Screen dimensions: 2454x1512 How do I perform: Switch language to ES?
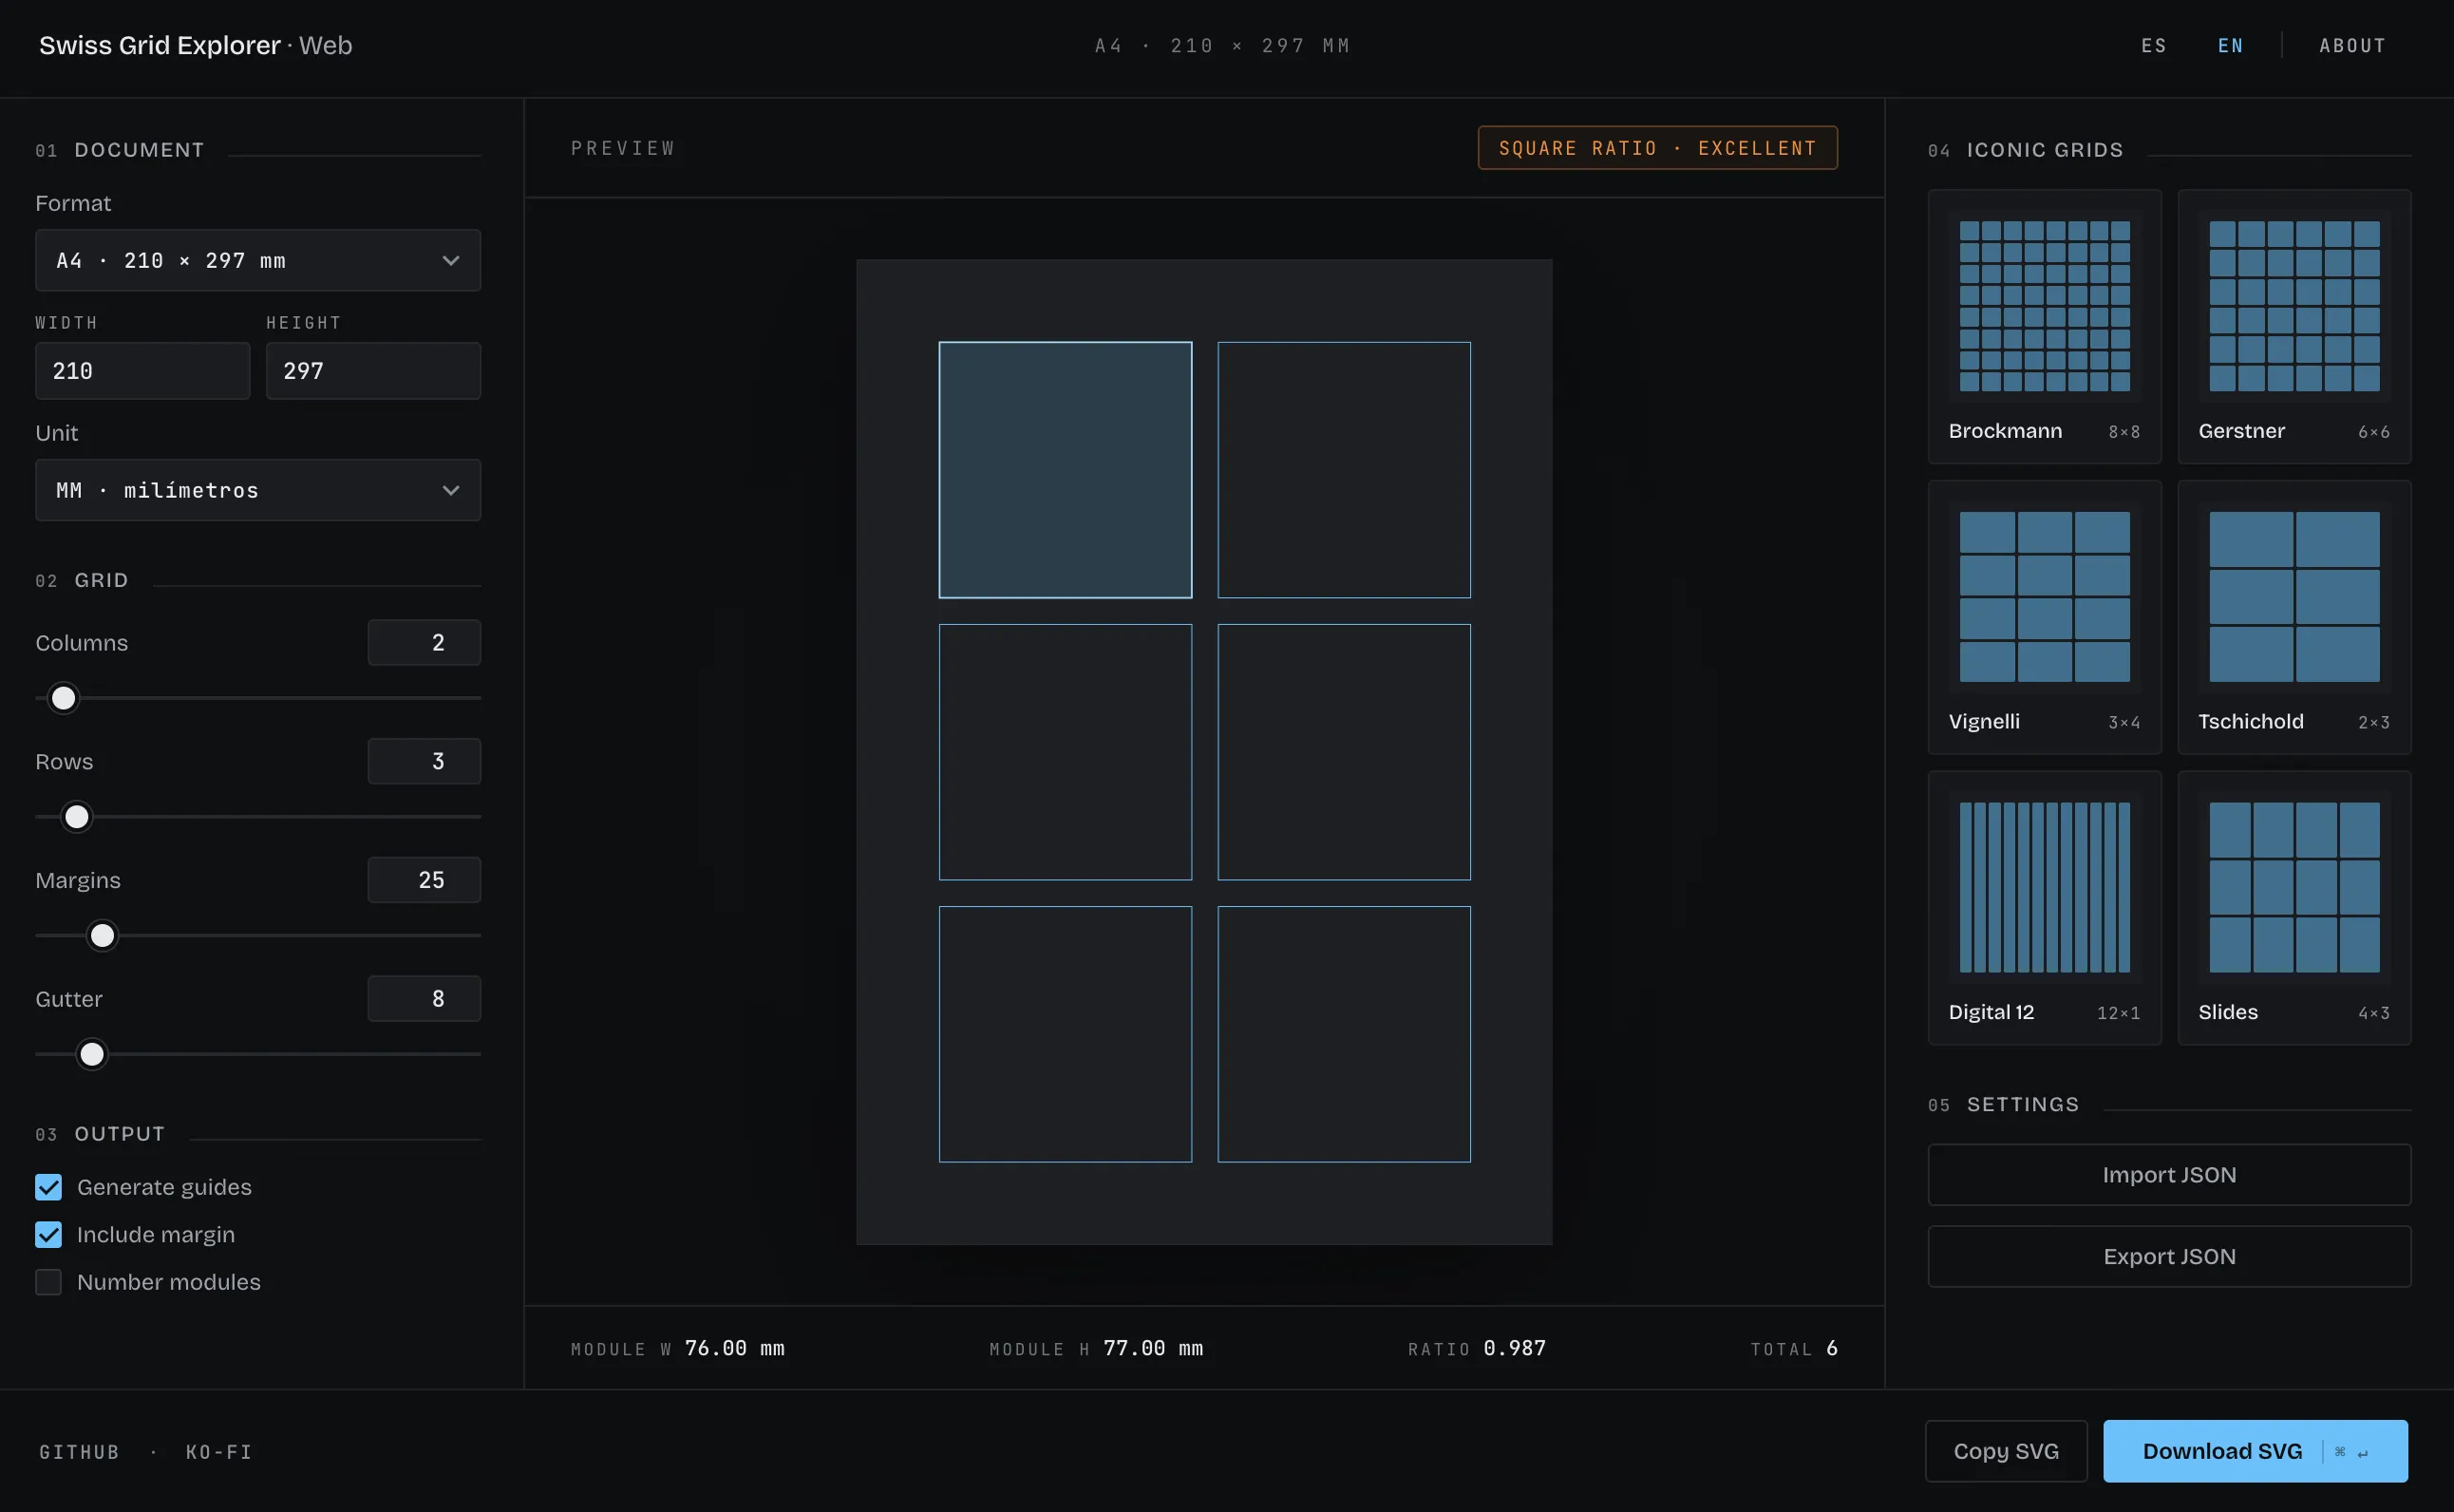tap(2154, 46)
